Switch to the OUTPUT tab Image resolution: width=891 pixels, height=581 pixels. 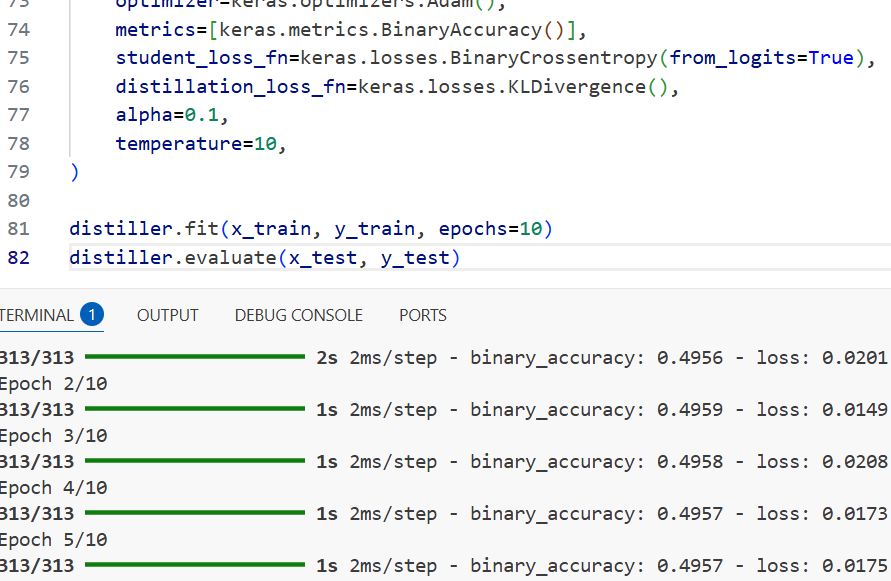166,315
